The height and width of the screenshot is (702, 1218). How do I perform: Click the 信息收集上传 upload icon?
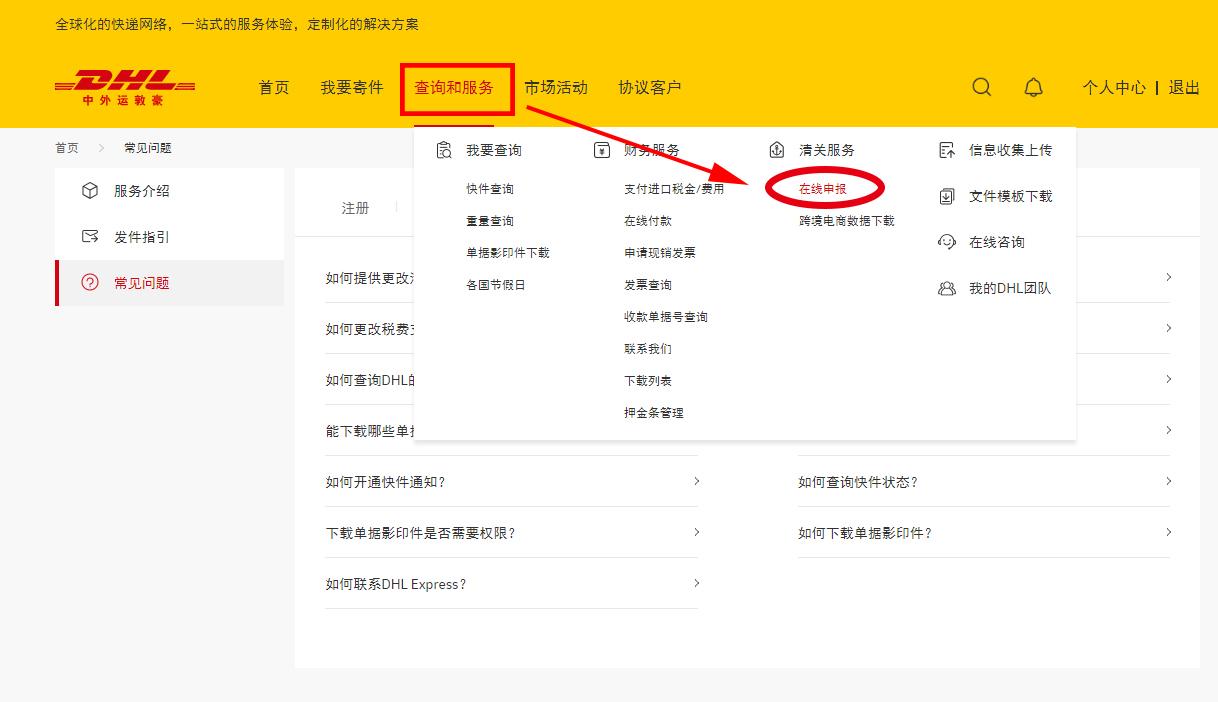948,149
